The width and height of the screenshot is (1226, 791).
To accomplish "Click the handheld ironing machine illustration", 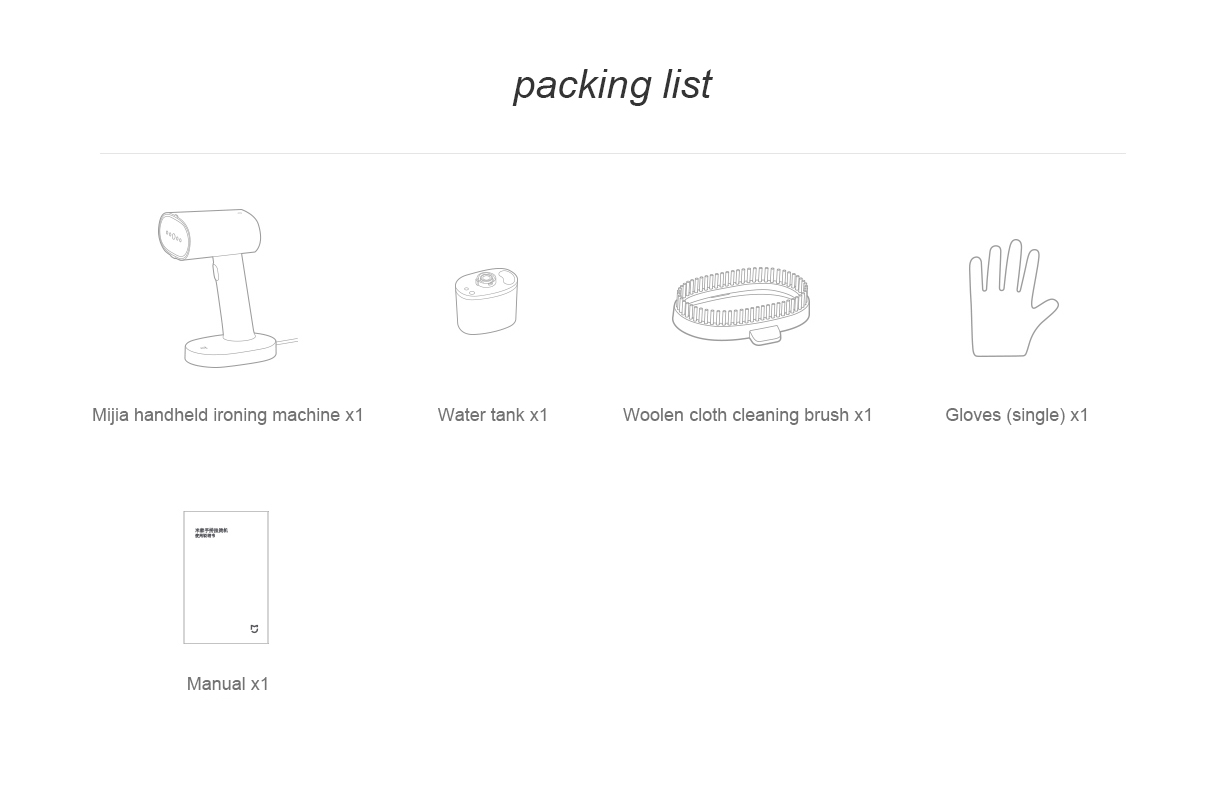I will 228,288.
